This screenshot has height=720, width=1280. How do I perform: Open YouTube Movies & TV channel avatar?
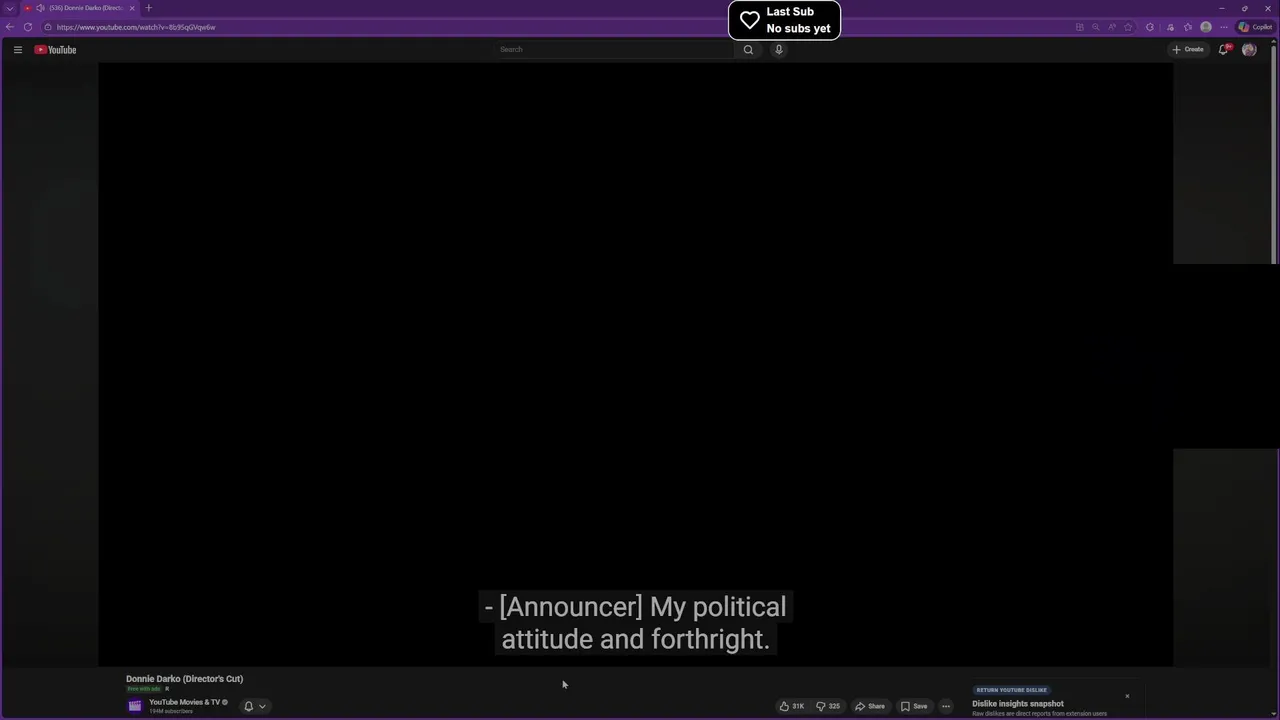tap(135, 706)
